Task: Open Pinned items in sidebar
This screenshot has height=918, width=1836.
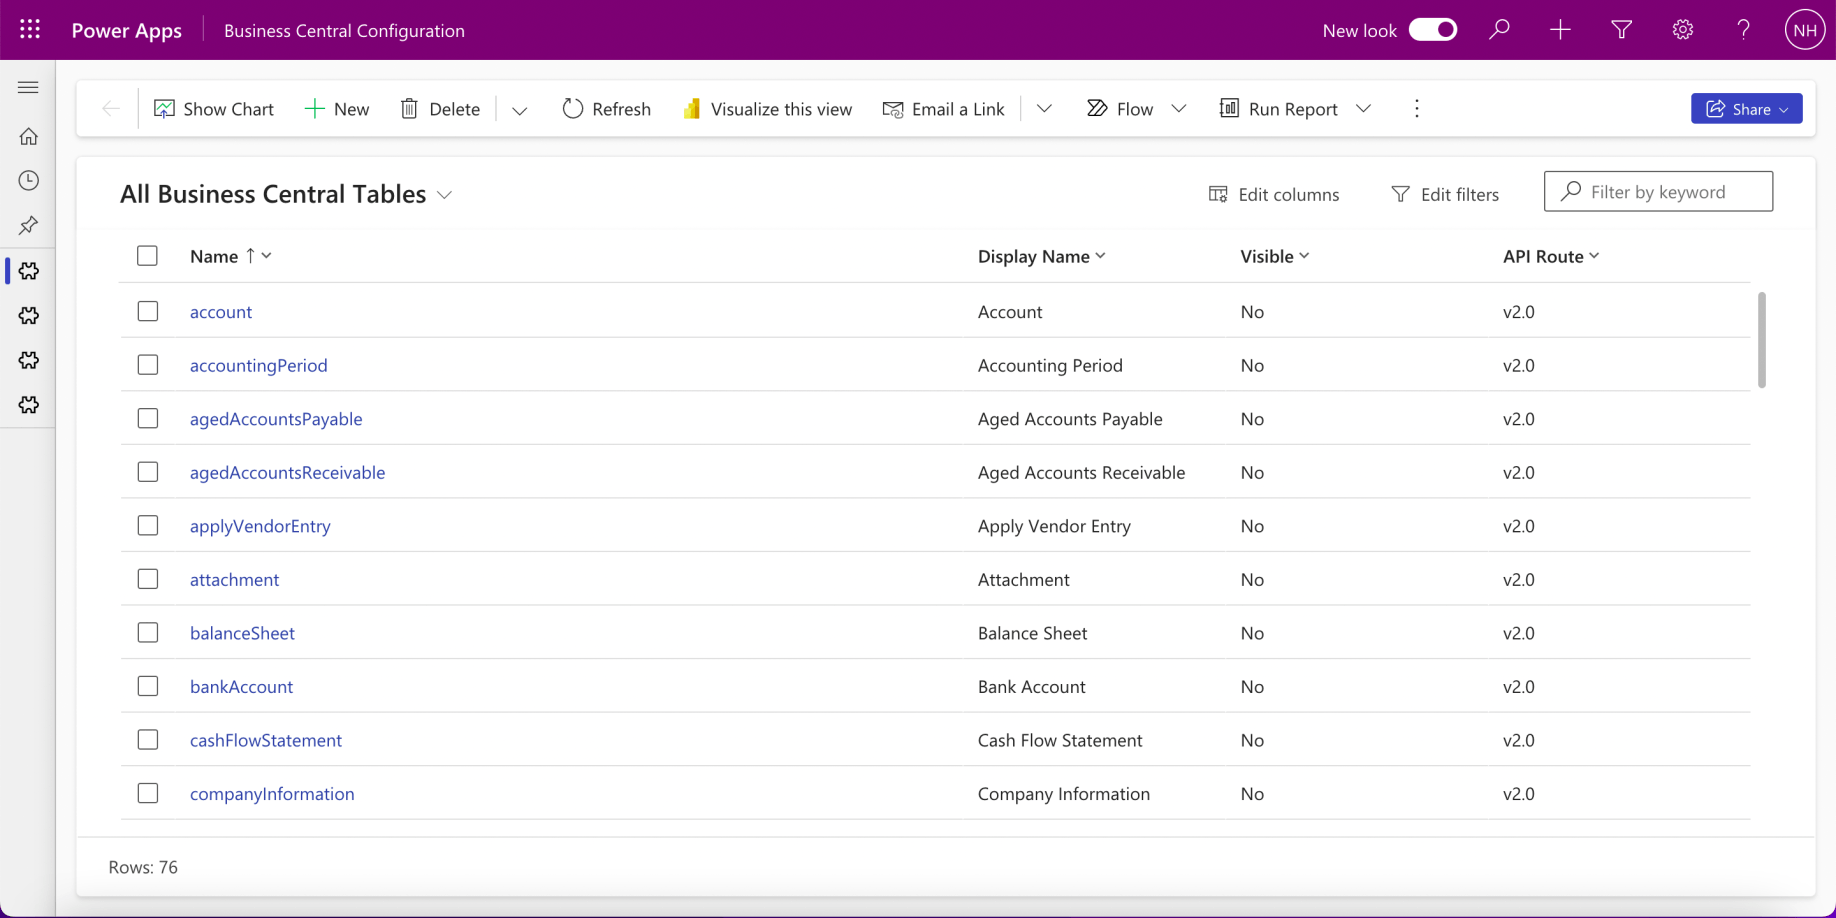Action: coord(29,226)
